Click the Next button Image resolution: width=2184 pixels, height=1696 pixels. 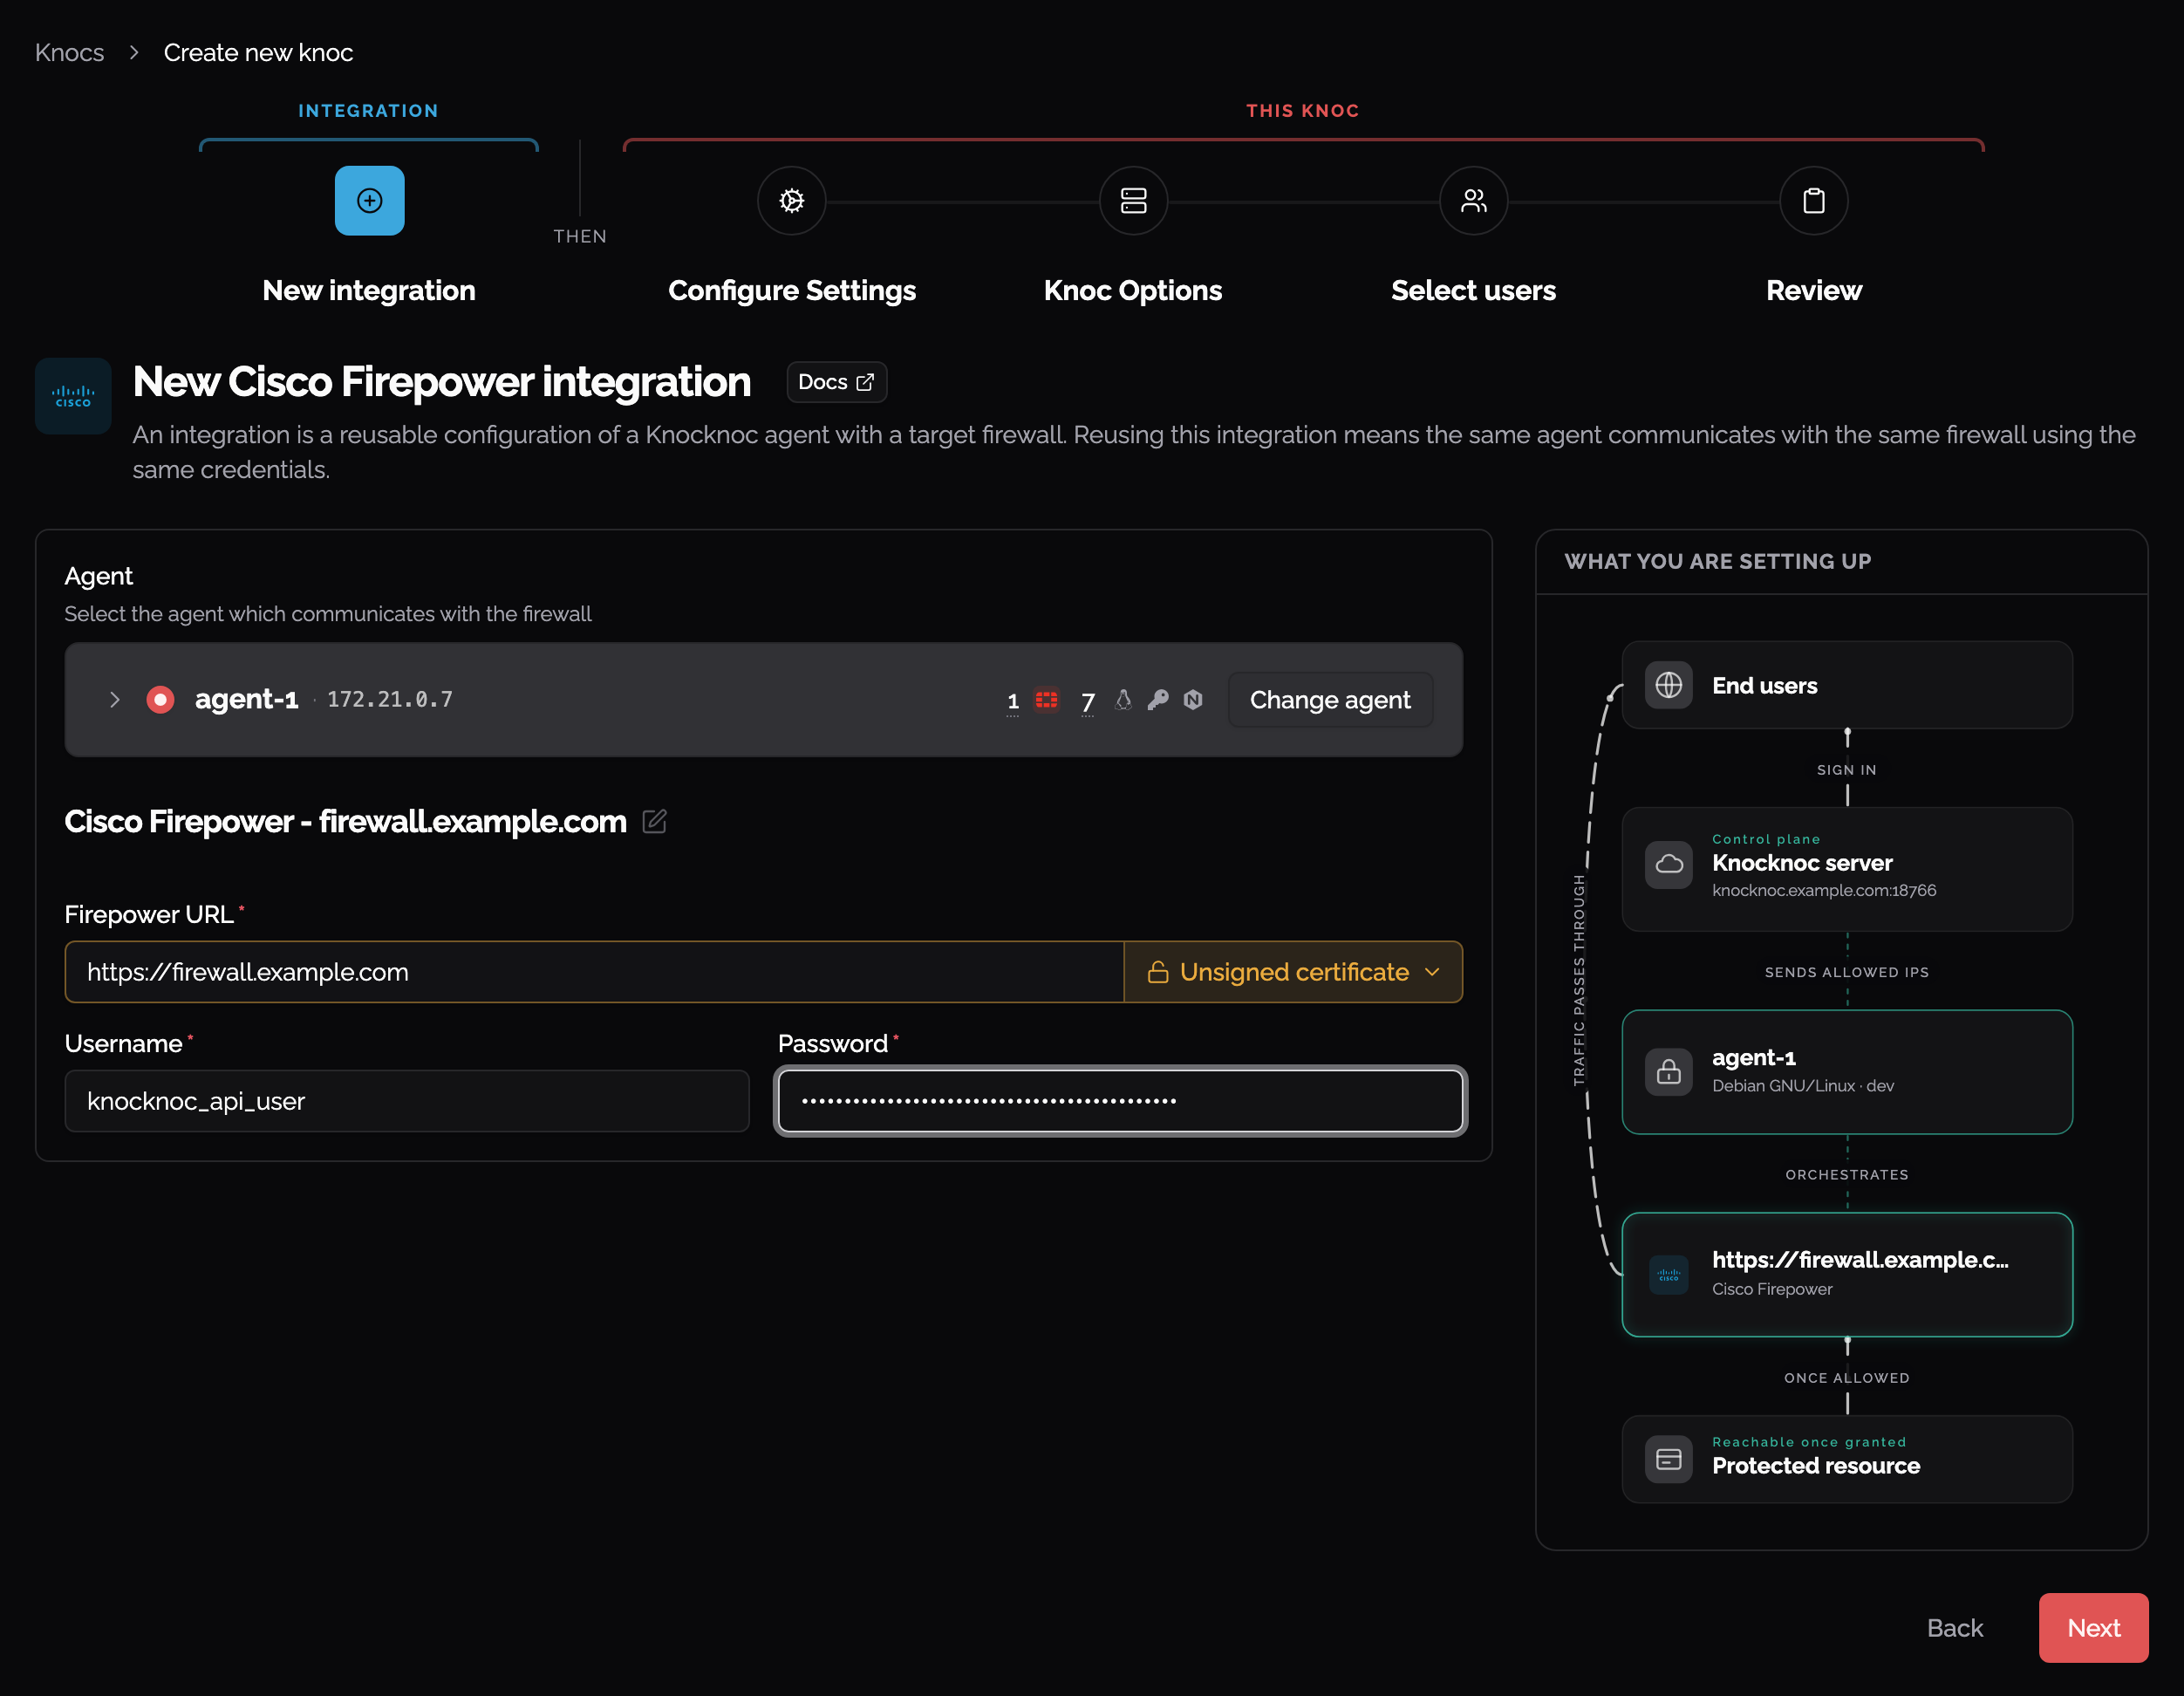point(2092,1627)
